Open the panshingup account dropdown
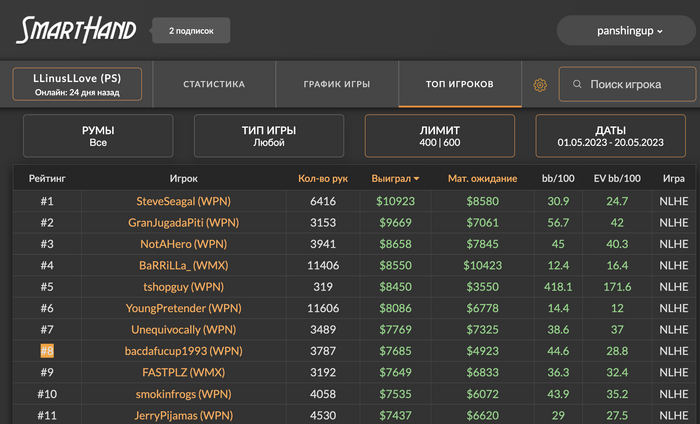 pos(626,31)
